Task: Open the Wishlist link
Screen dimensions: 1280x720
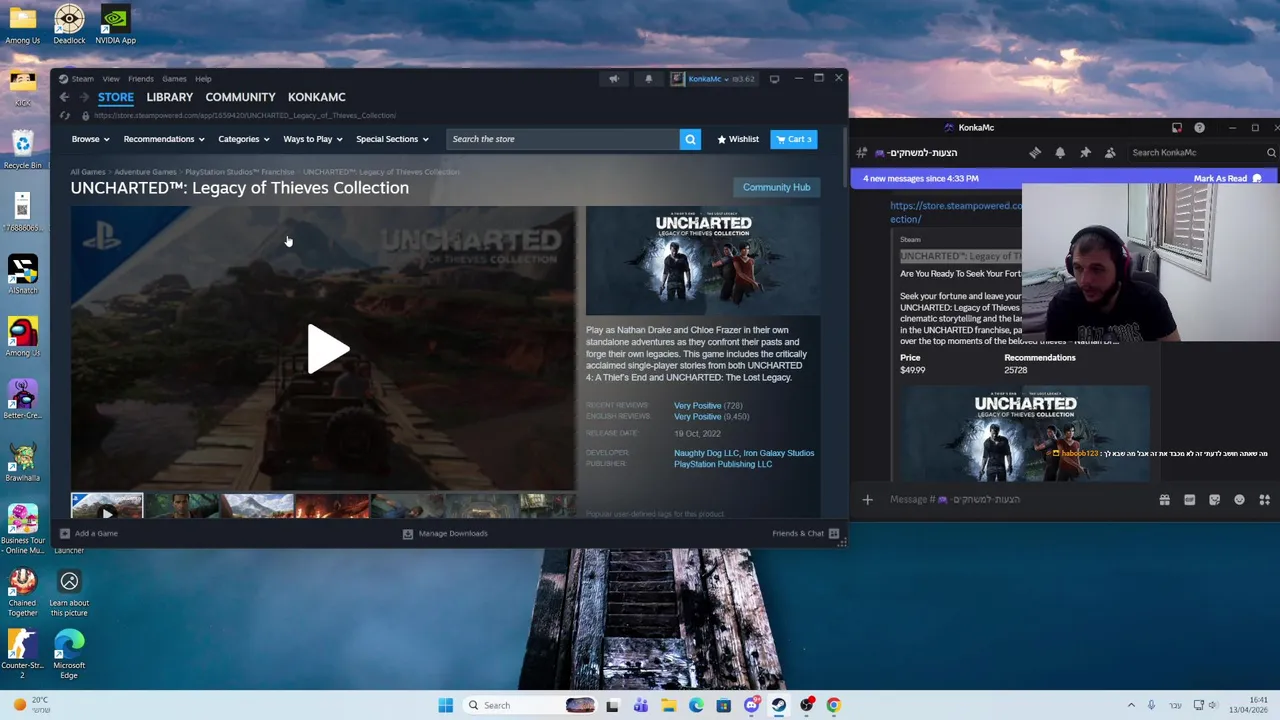Action: pyautogui.click(x=738, y=139)
